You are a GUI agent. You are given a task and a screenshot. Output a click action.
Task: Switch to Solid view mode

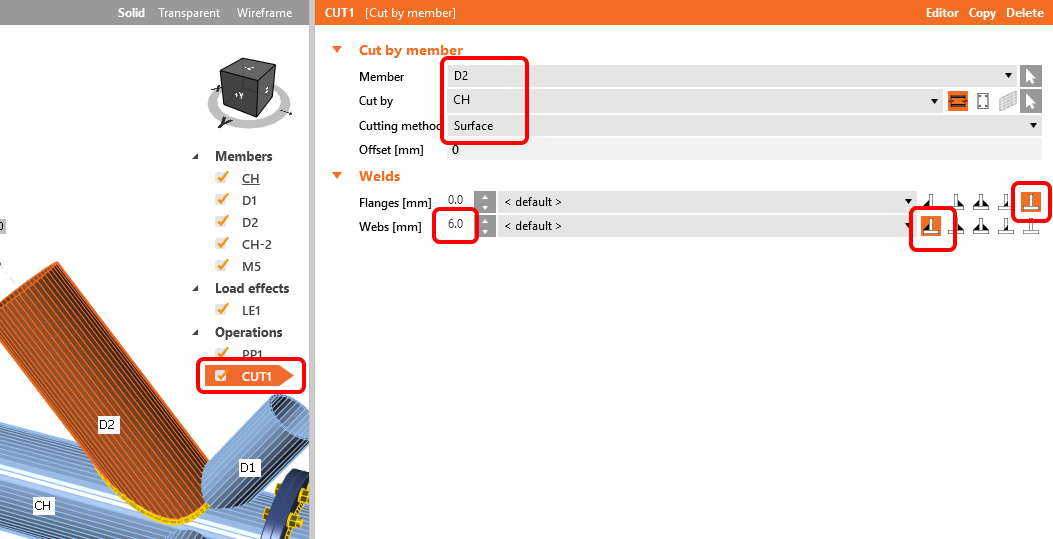[x=131, y=13]
